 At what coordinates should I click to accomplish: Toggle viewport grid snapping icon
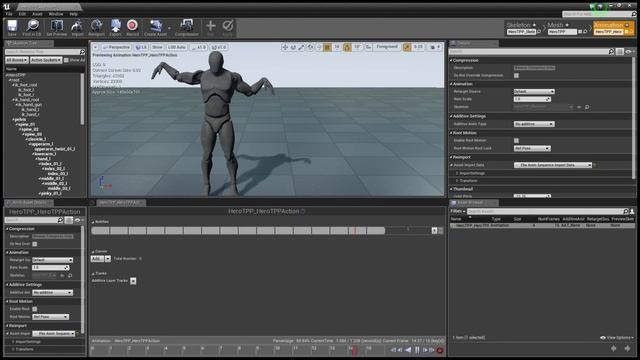coord(327,47)
